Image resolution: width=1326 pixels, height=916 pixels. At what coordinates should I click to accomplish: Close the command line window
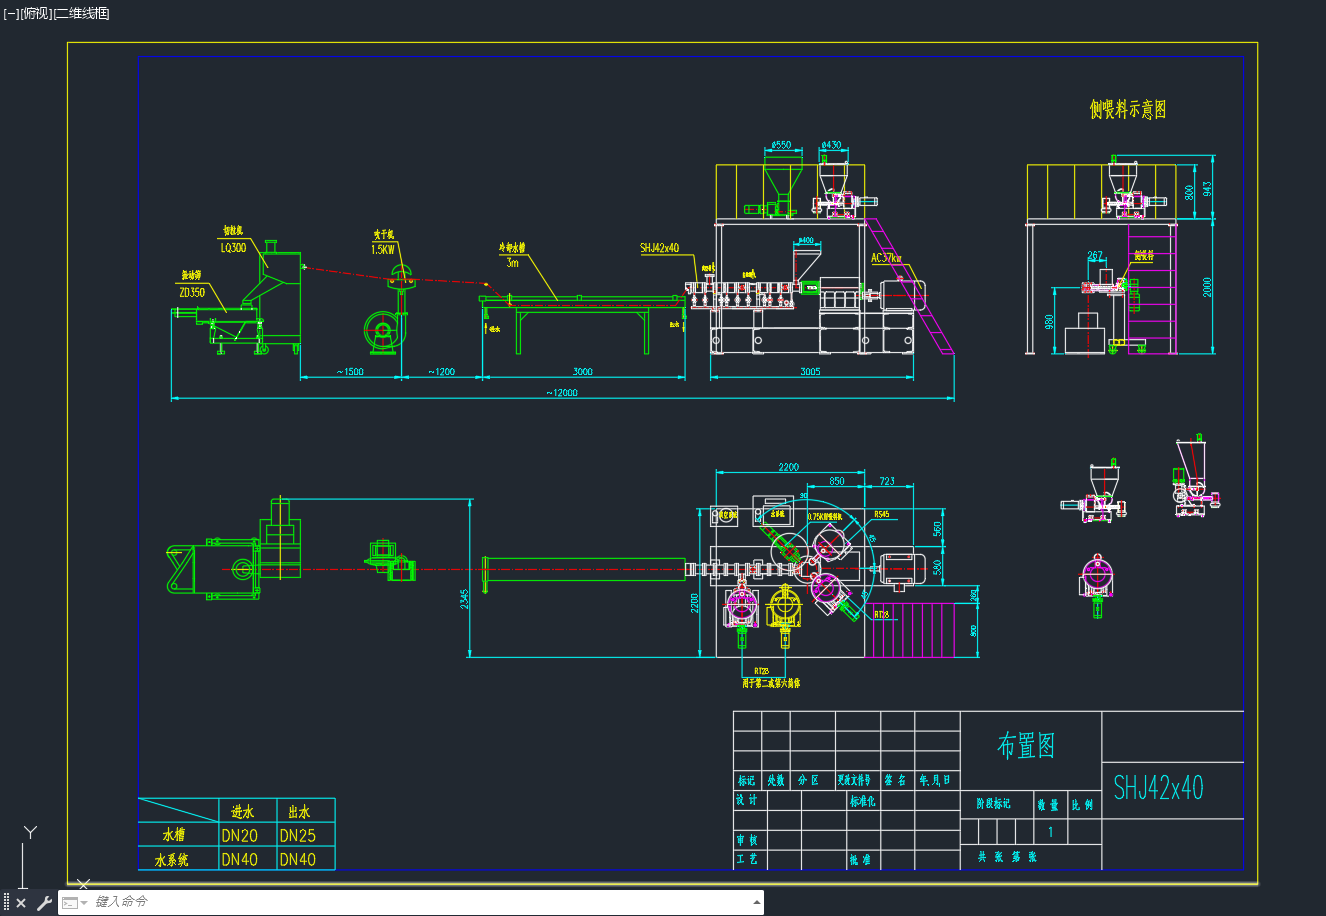[x=21, y=903]
